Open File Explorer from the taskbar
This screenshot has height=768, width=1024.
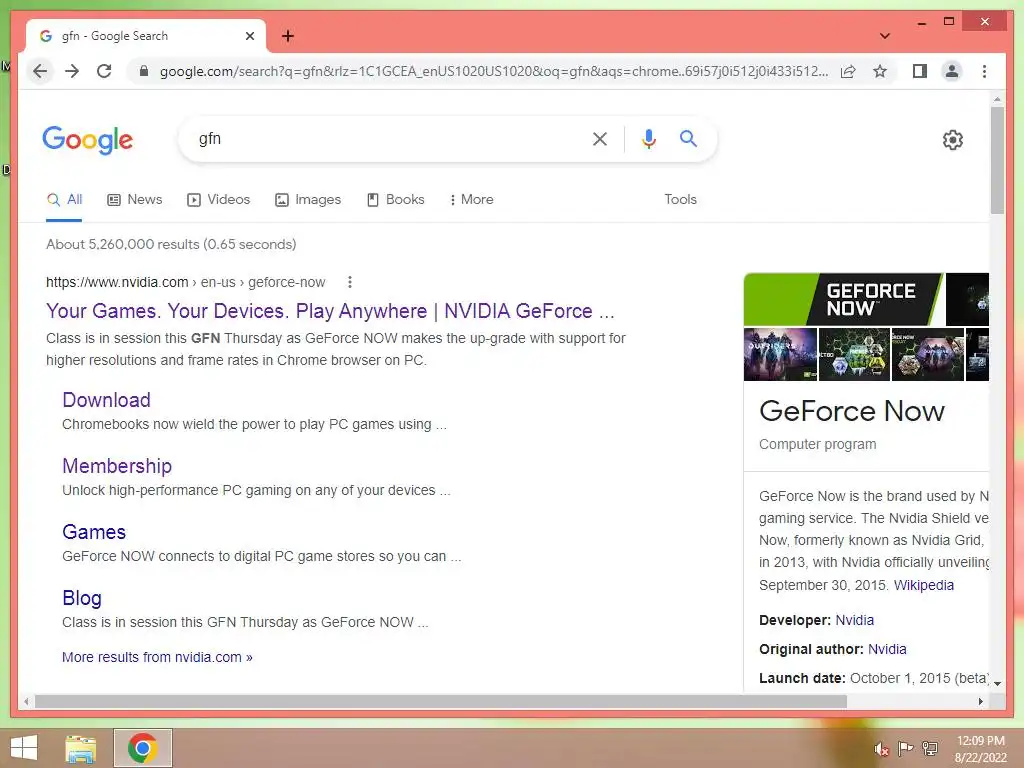tap(81, 748)
